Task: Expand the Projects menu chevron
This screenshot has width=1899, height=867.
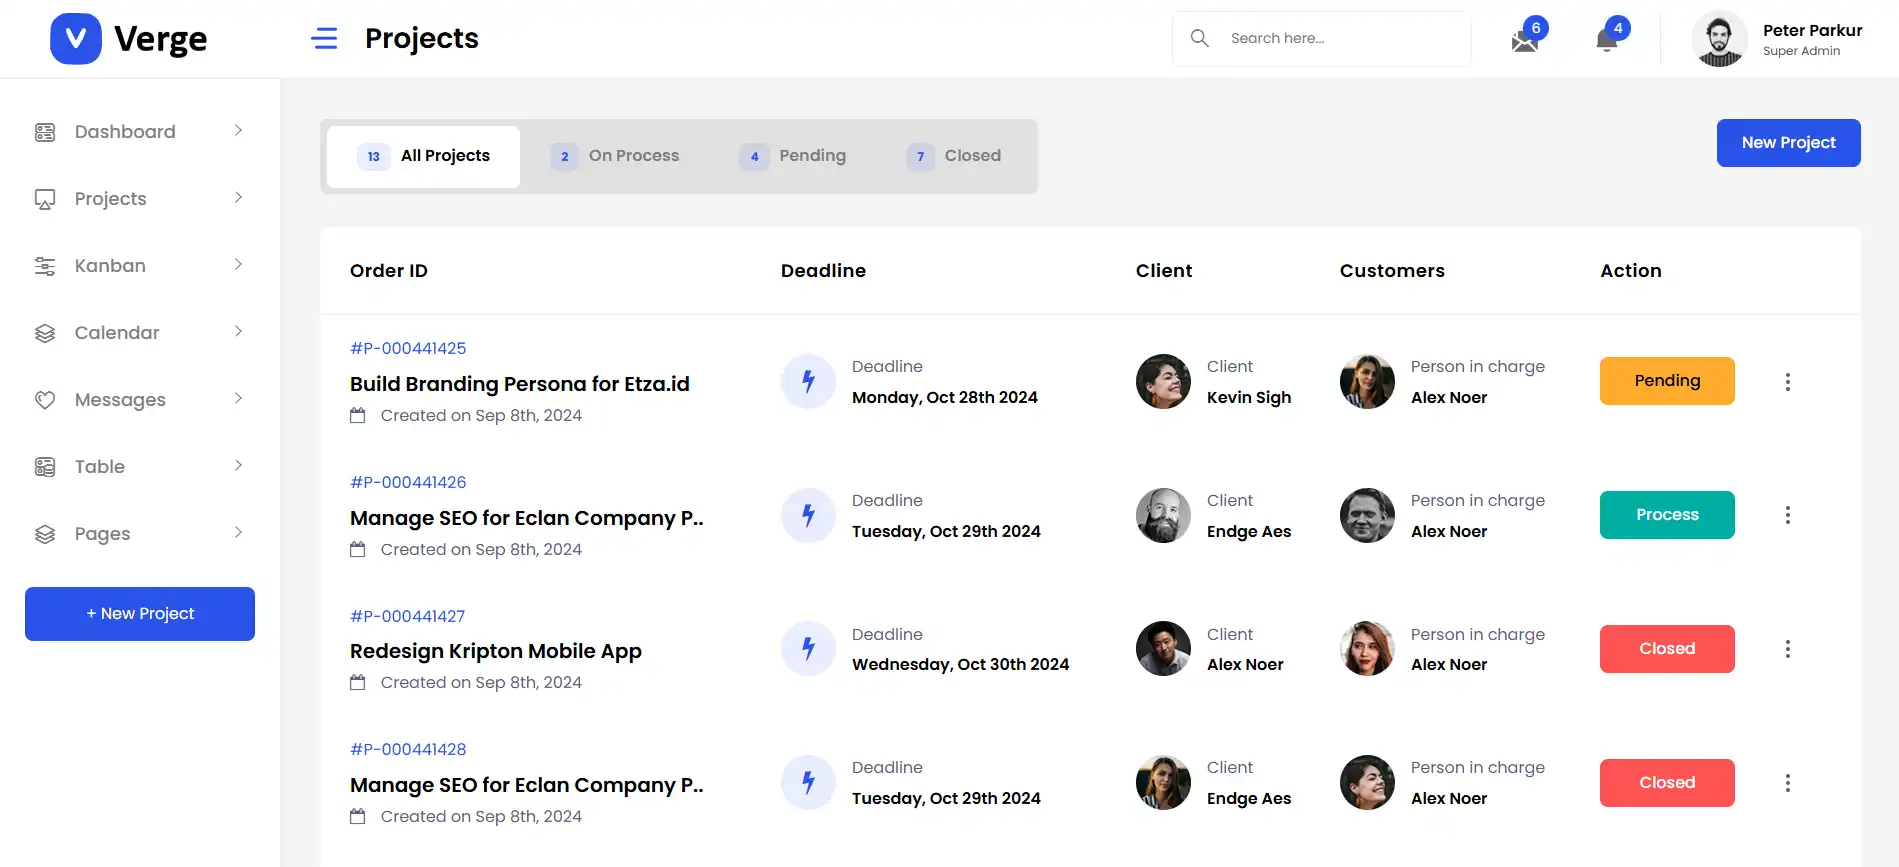Action: coord(238,197)
